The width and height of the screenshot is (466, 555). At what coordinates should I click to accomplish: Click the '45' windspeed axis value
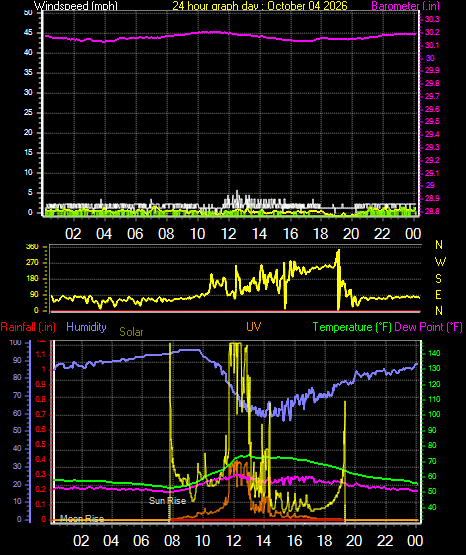pyautogui.click(x=28, y=33)
